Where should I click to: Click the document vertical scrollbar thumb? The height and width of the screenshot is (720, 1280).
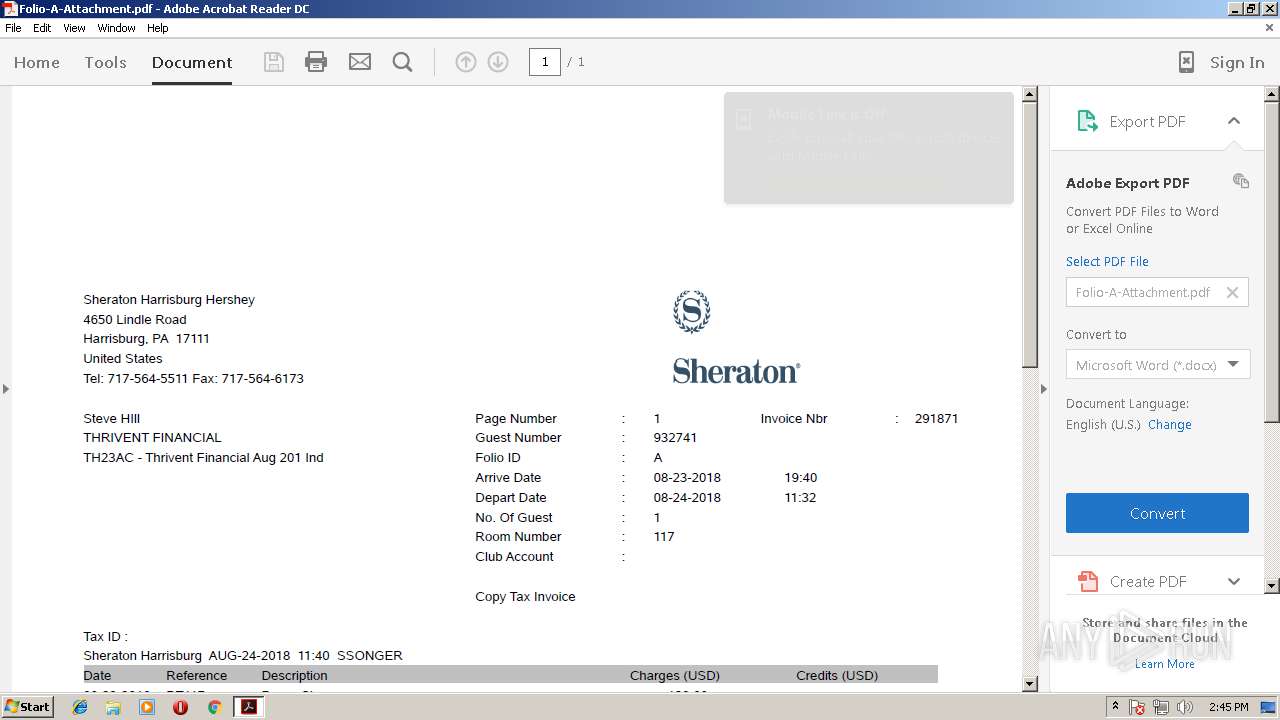(x=1030, y=235)
